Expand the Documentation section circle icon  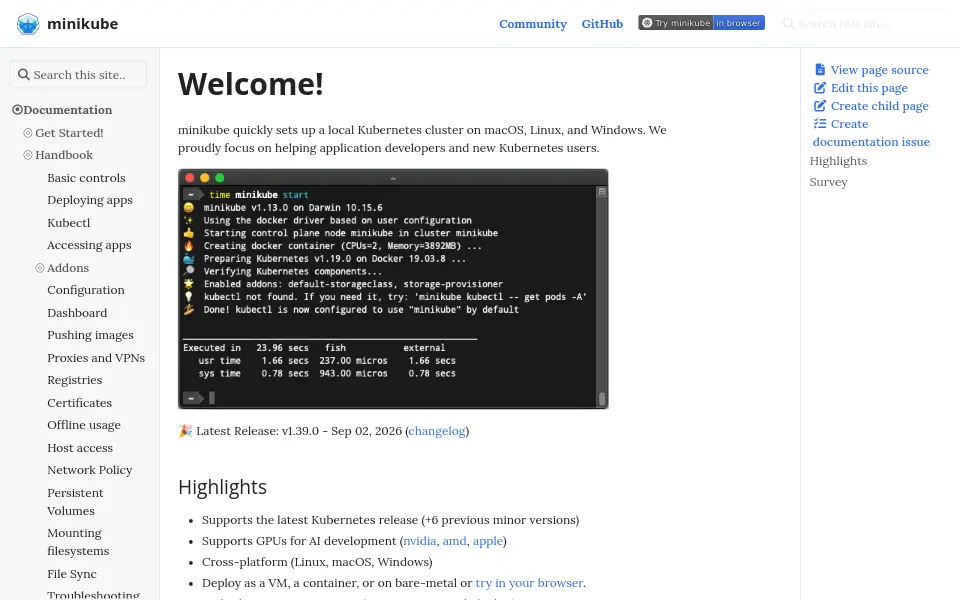[17, 110]
